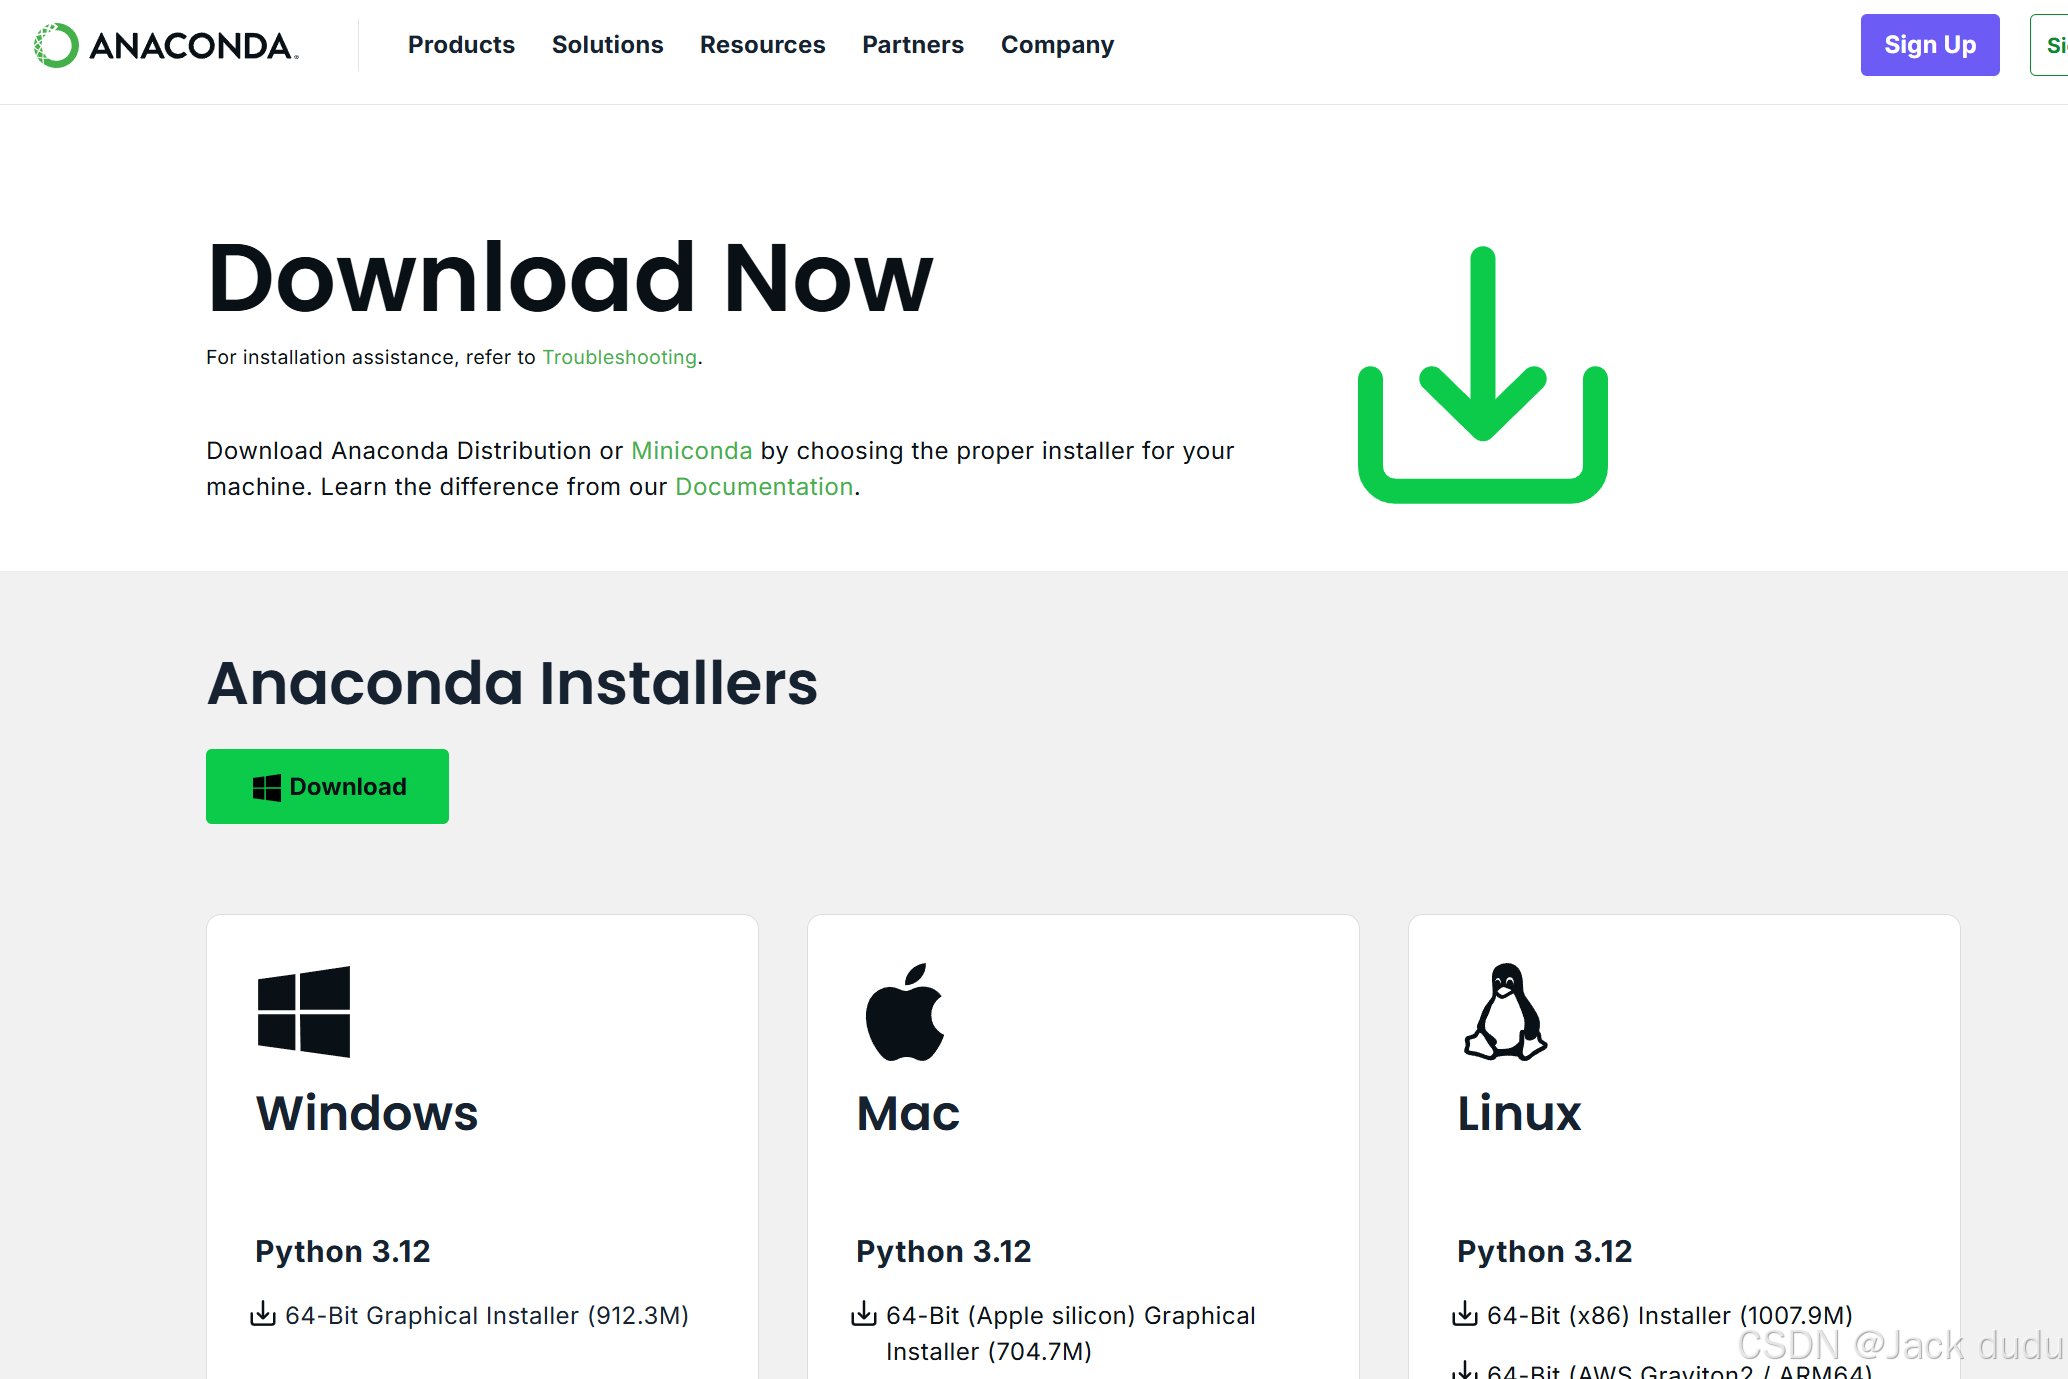Open the Documentation link
Viewport: 2068px width, 1379px height.
tap(764, 487)
